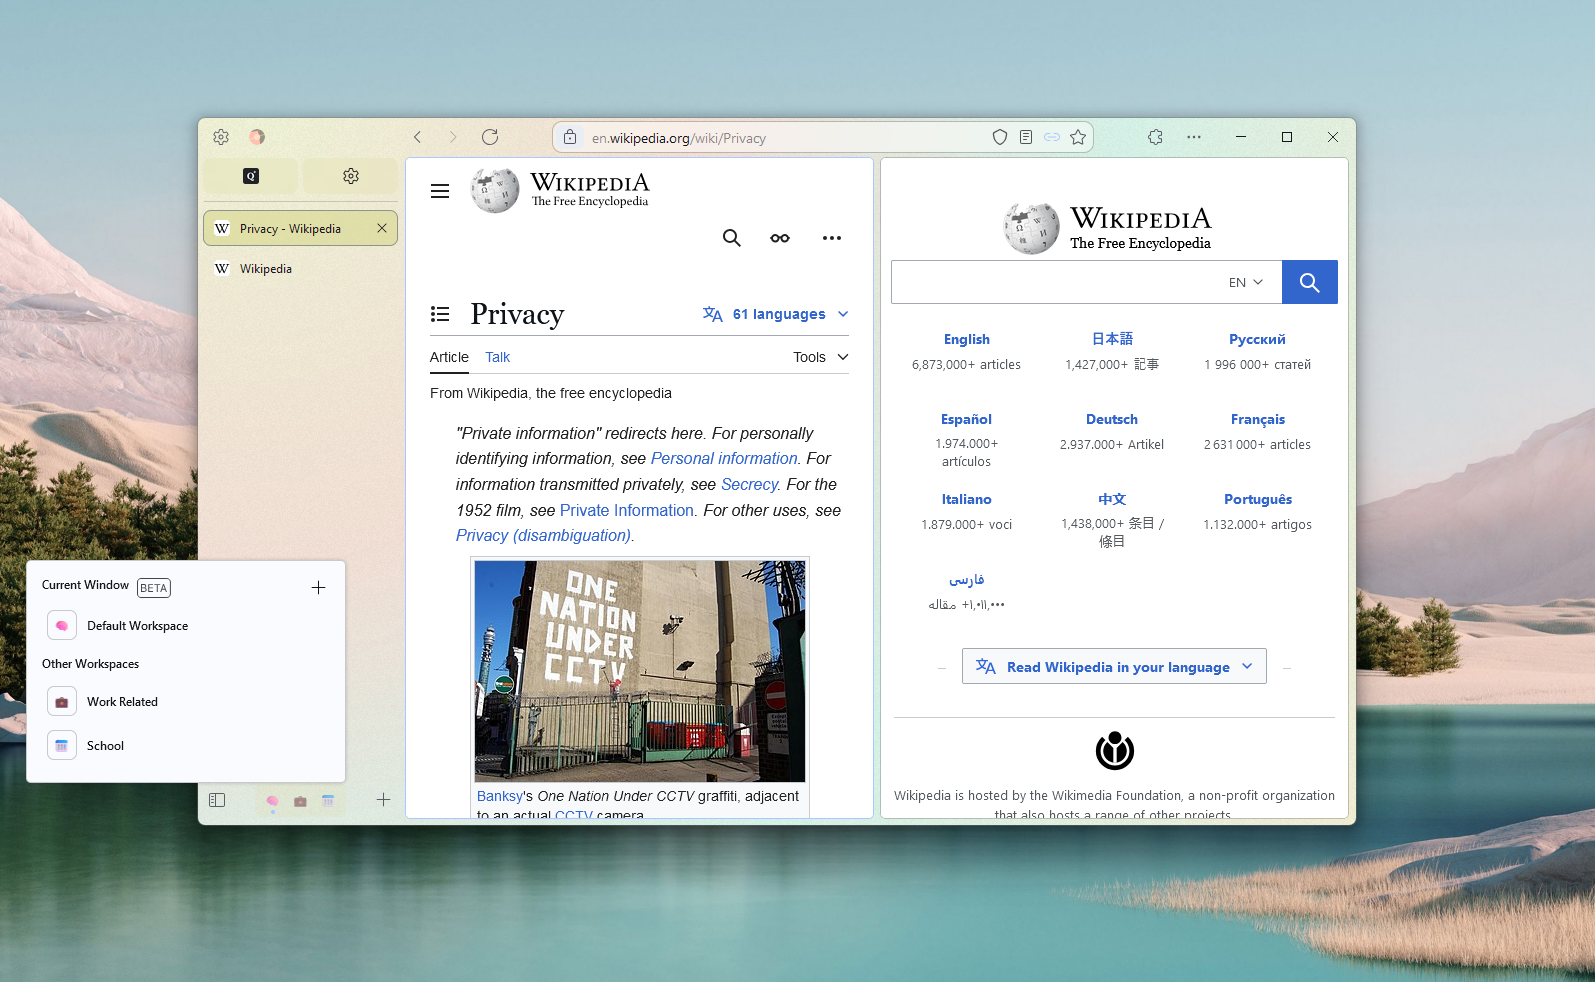Open Wikipedia hamburger main menu

coord(440,191)
